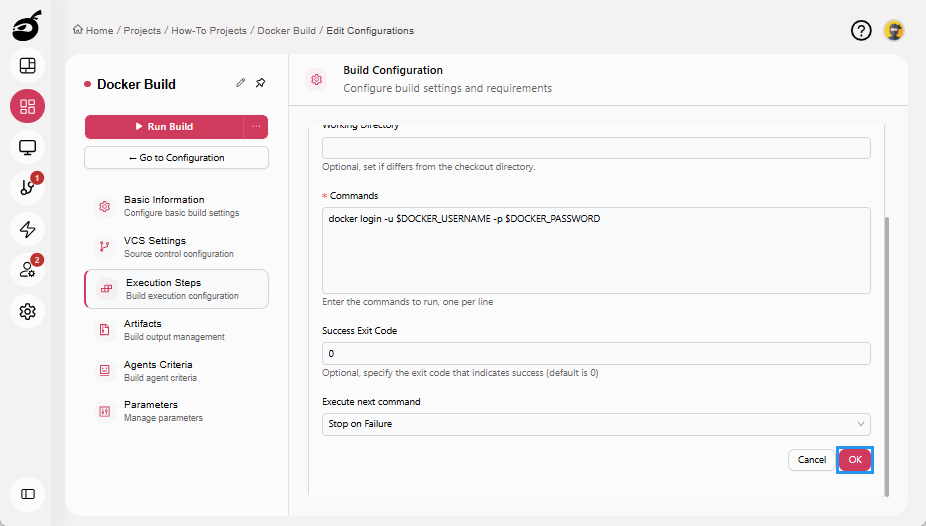926x526 pixels.
Task: Pin the Docker Build configuration
Action: (x=260, y=83)
